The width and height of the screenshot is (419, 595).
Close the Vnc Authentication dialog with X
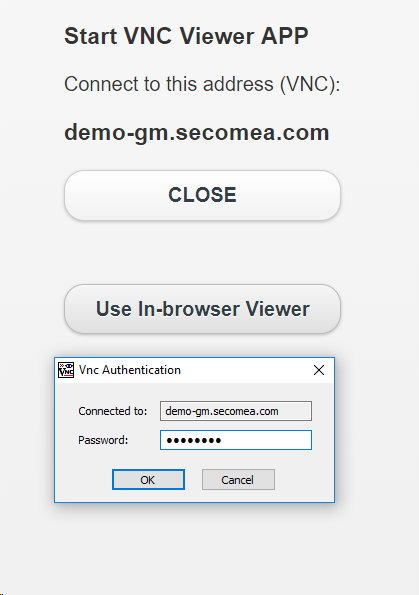319,370
